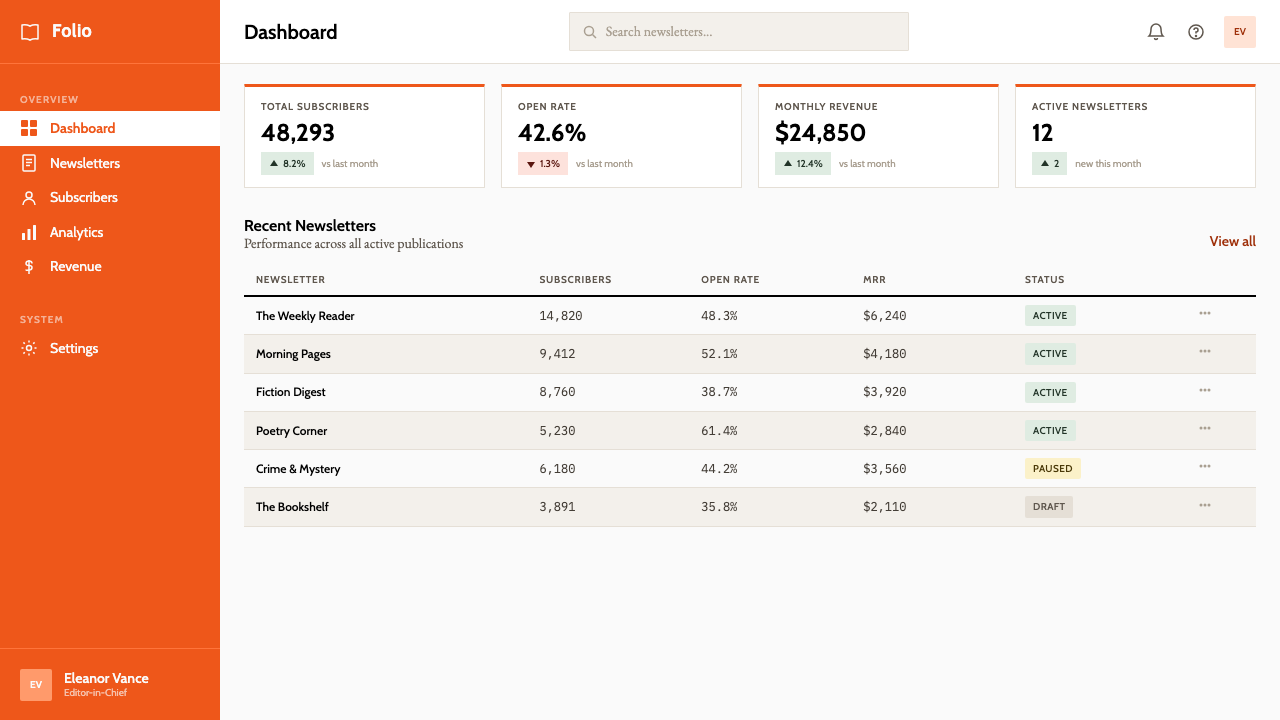Switch to the Revenue section

(110, 267)
